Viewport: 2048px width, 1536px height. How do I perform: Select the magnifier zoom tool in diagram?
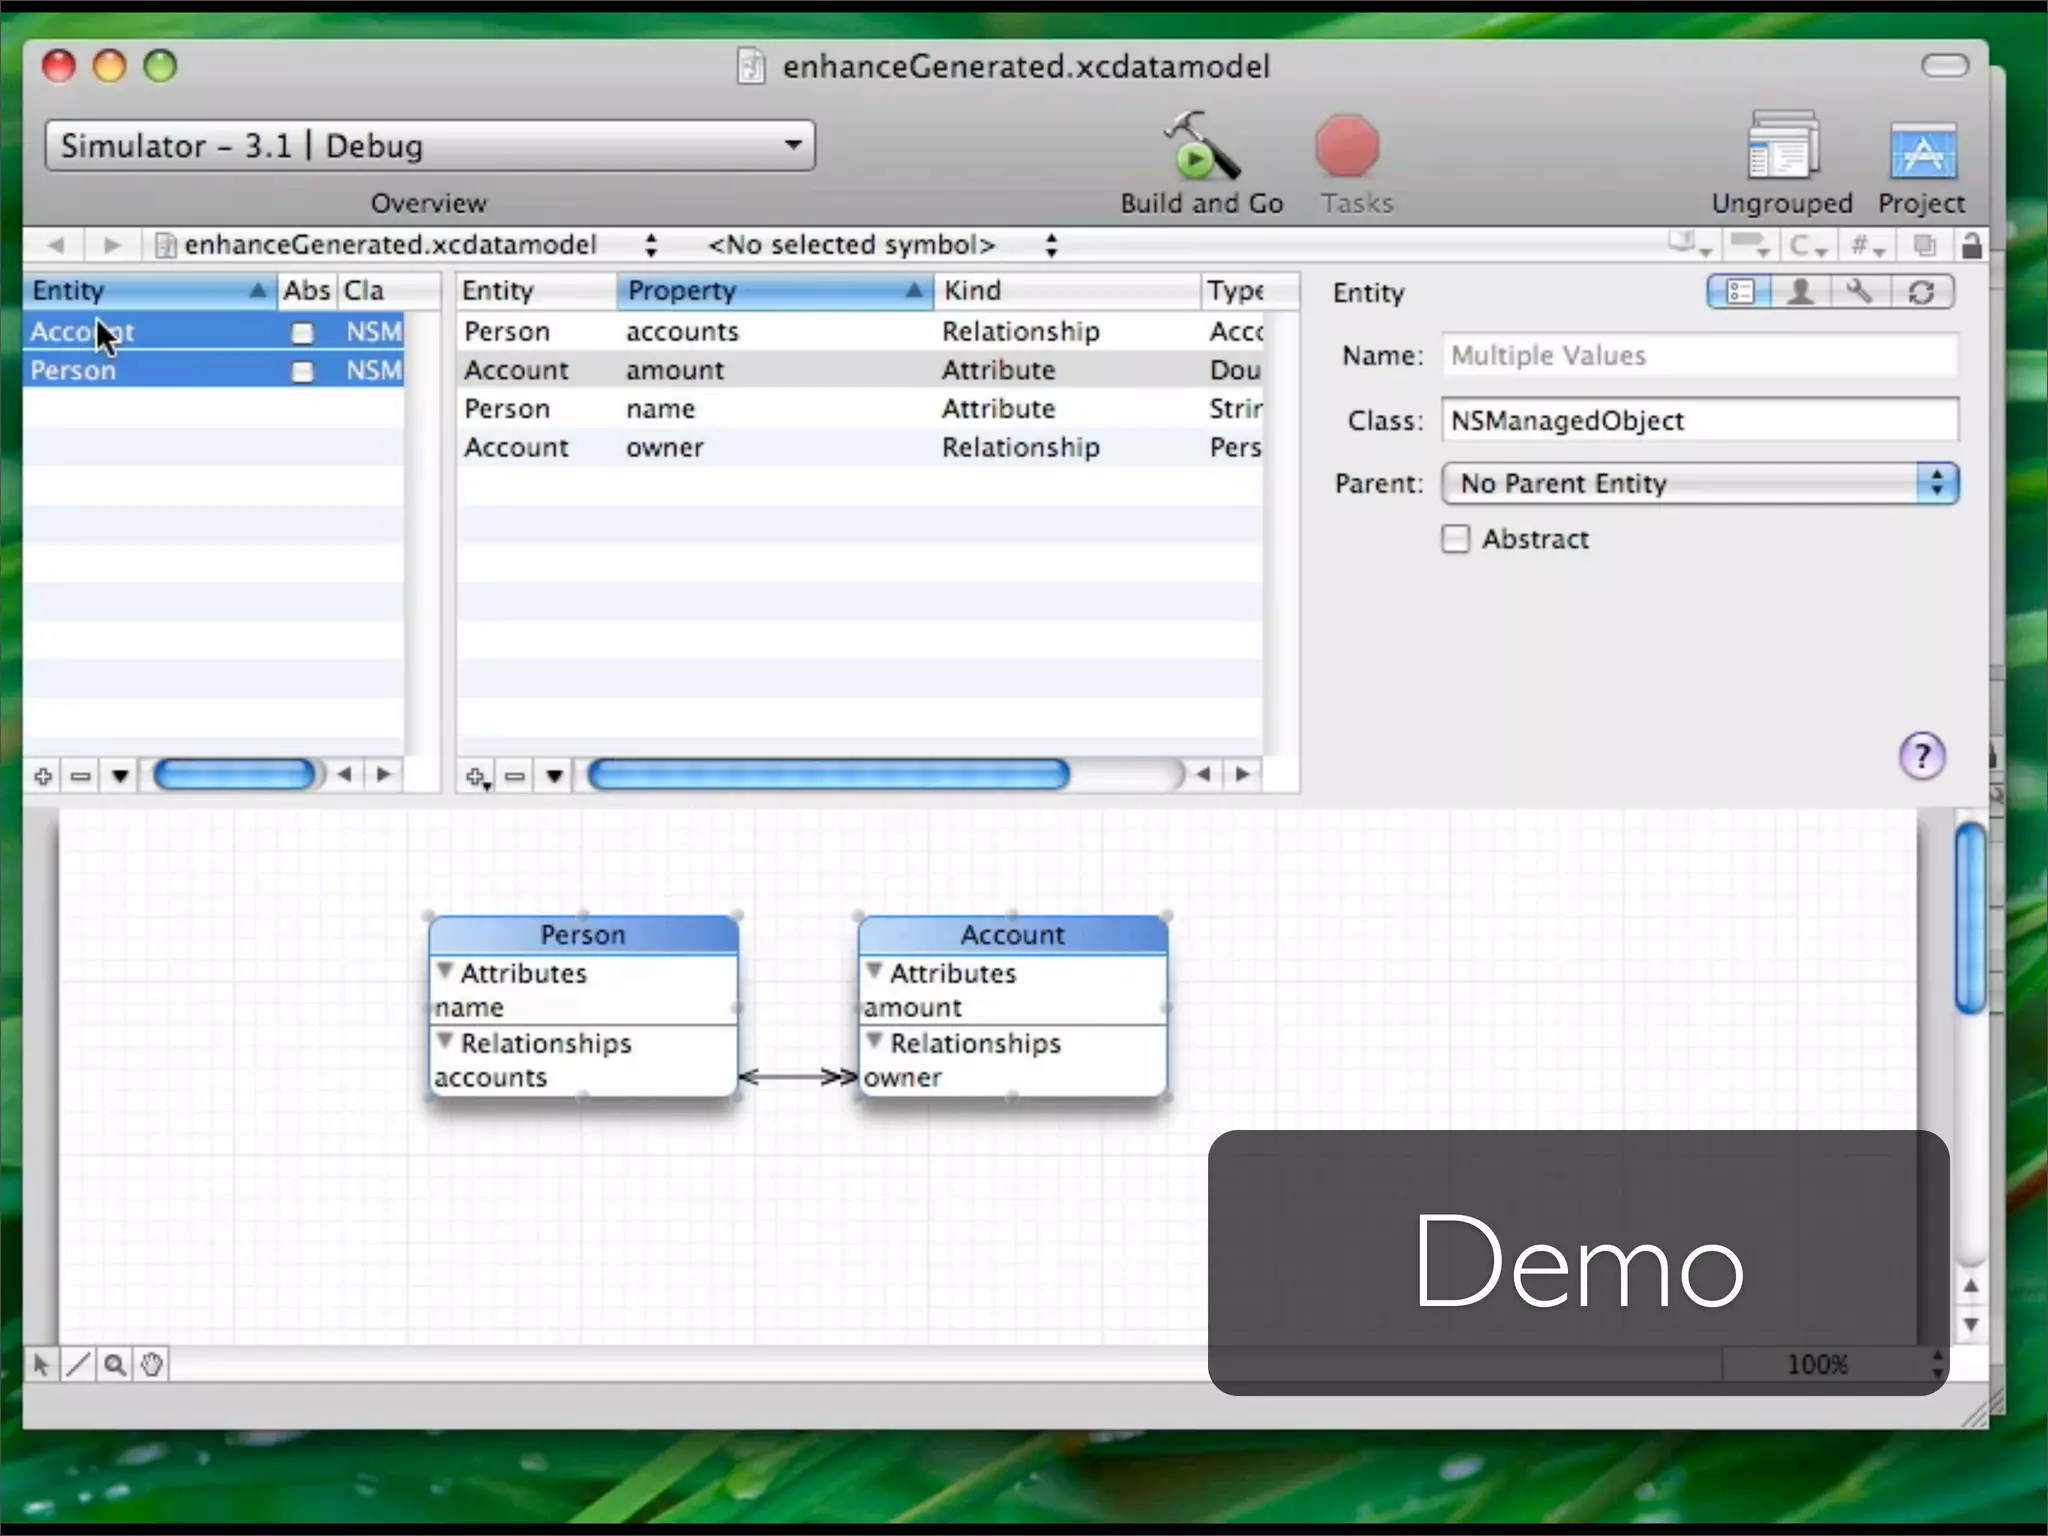click(115, 1365)
